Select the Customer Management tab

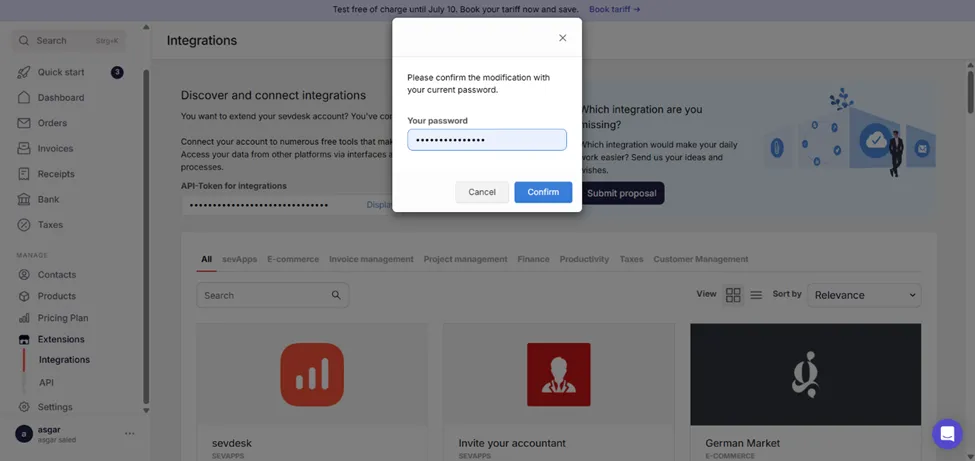(x=701, y=259)
